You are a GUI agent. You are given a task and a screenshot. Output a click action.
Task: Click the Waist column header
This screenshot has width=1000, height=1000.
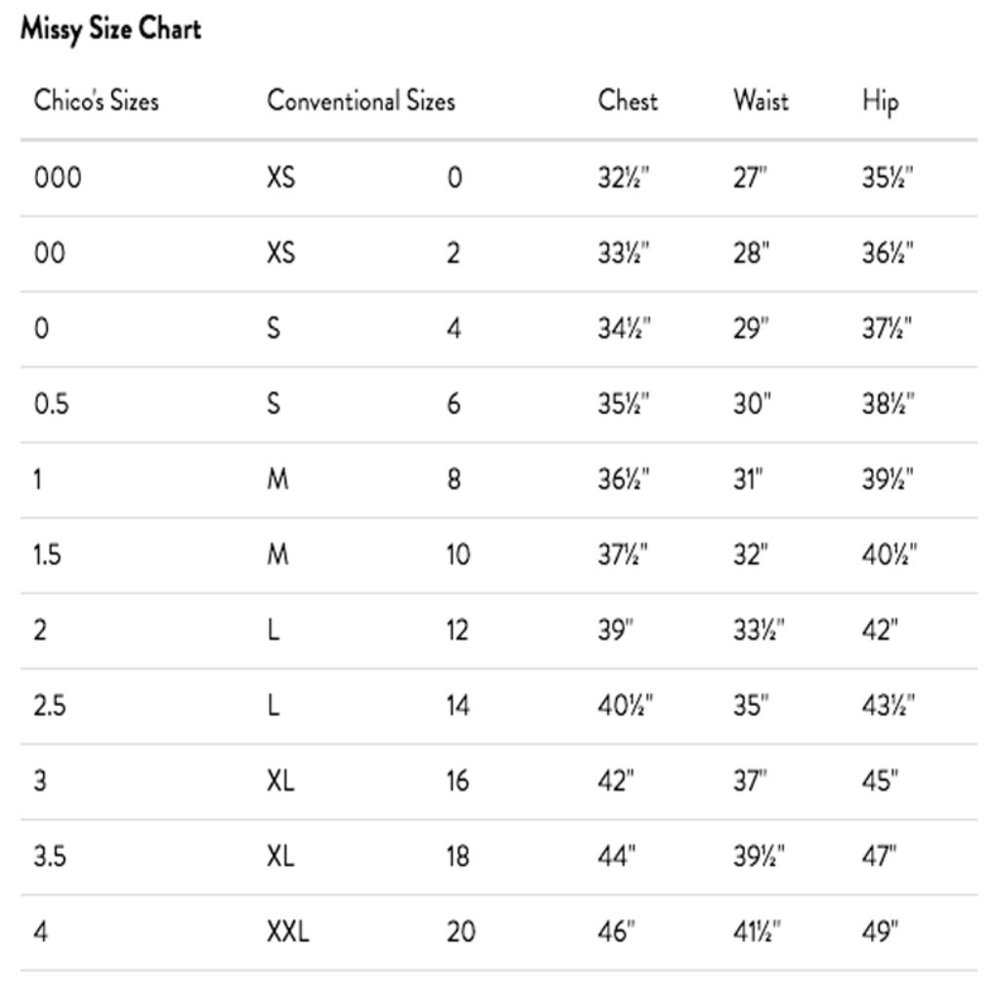click(x=760, y=101)
